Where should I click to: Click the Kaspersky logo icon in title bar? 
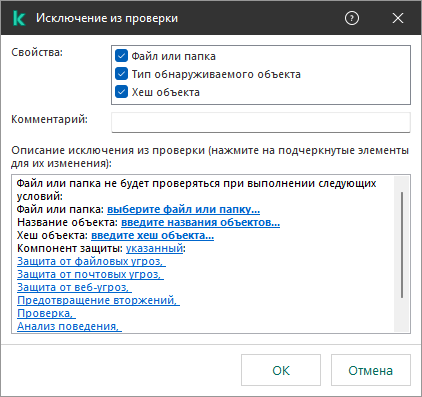pos(19,18)
